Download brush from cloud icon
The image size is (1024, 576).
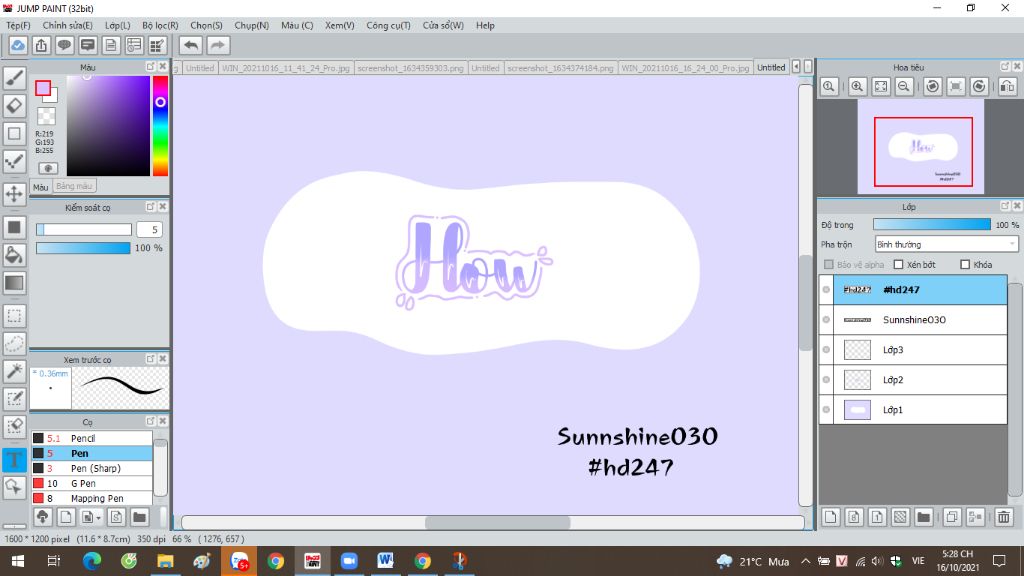coord(42,517)
